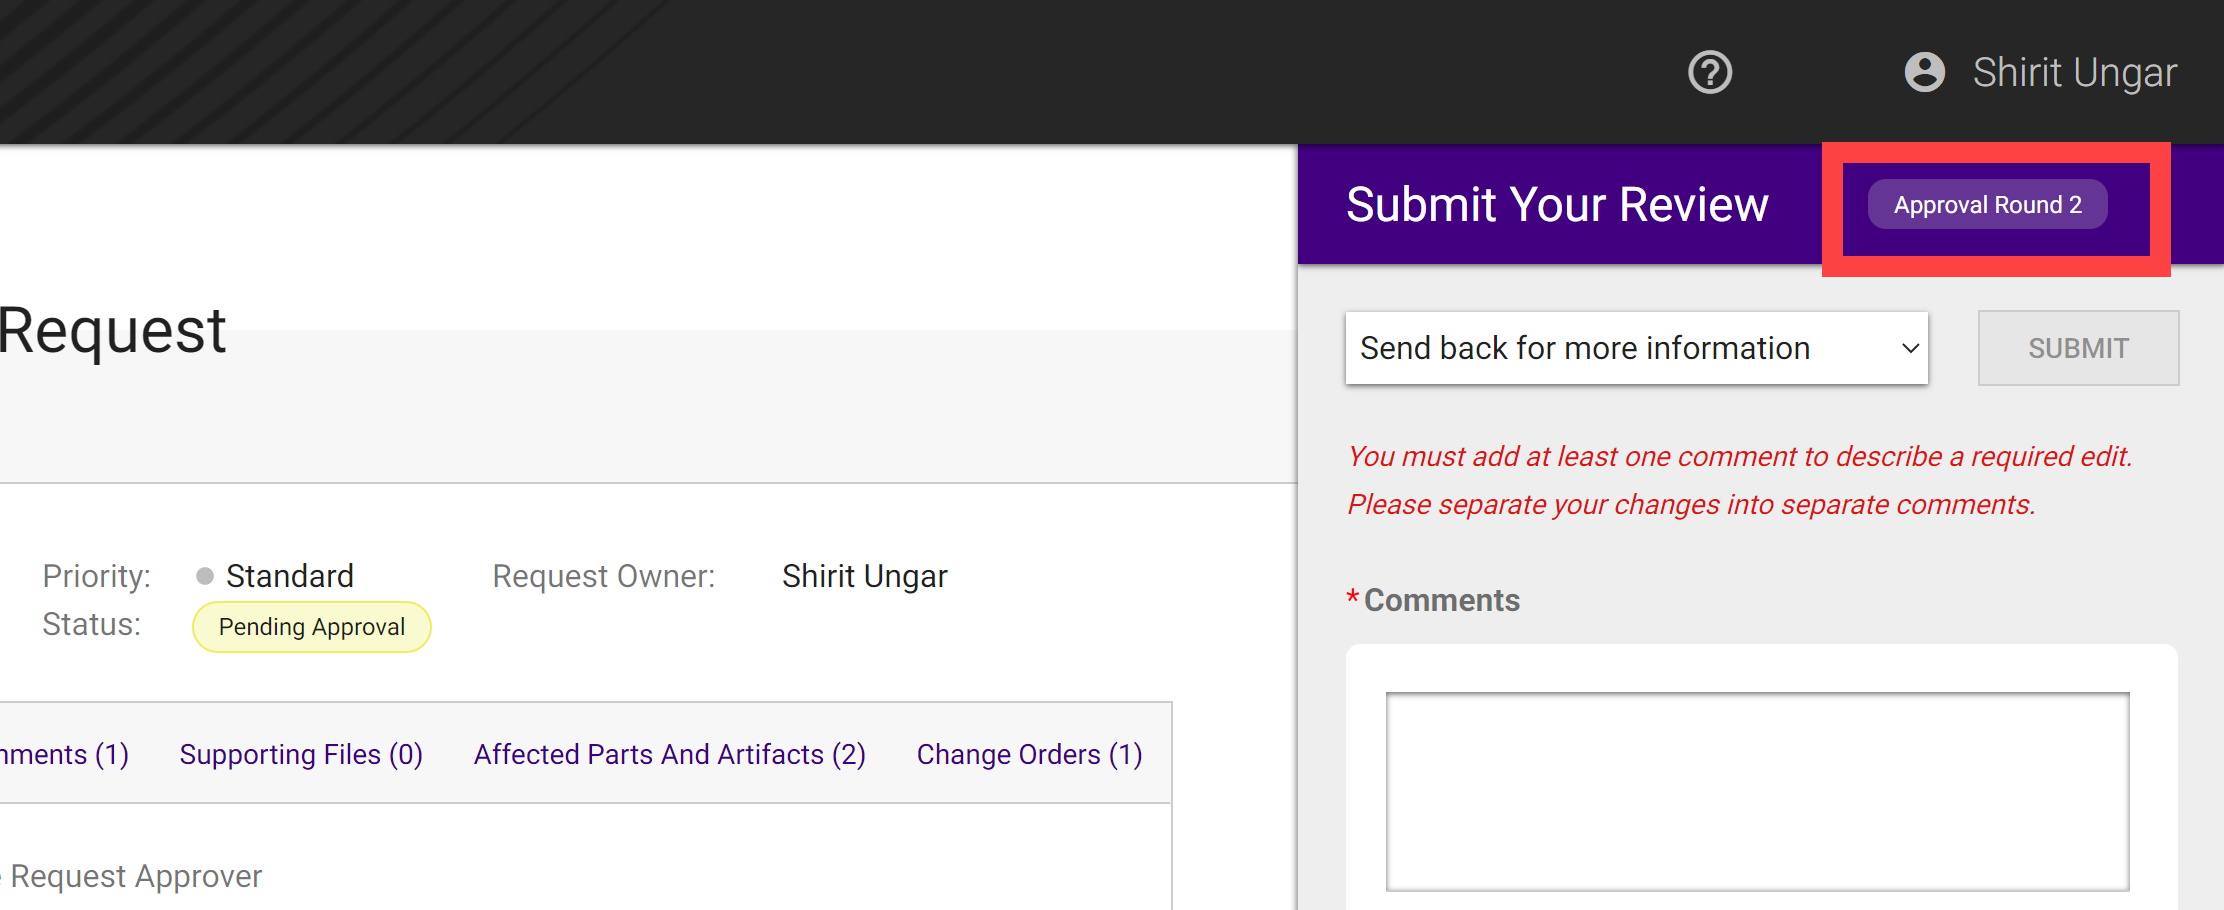Open the Affected Parts And Artifacts tab

670,754
